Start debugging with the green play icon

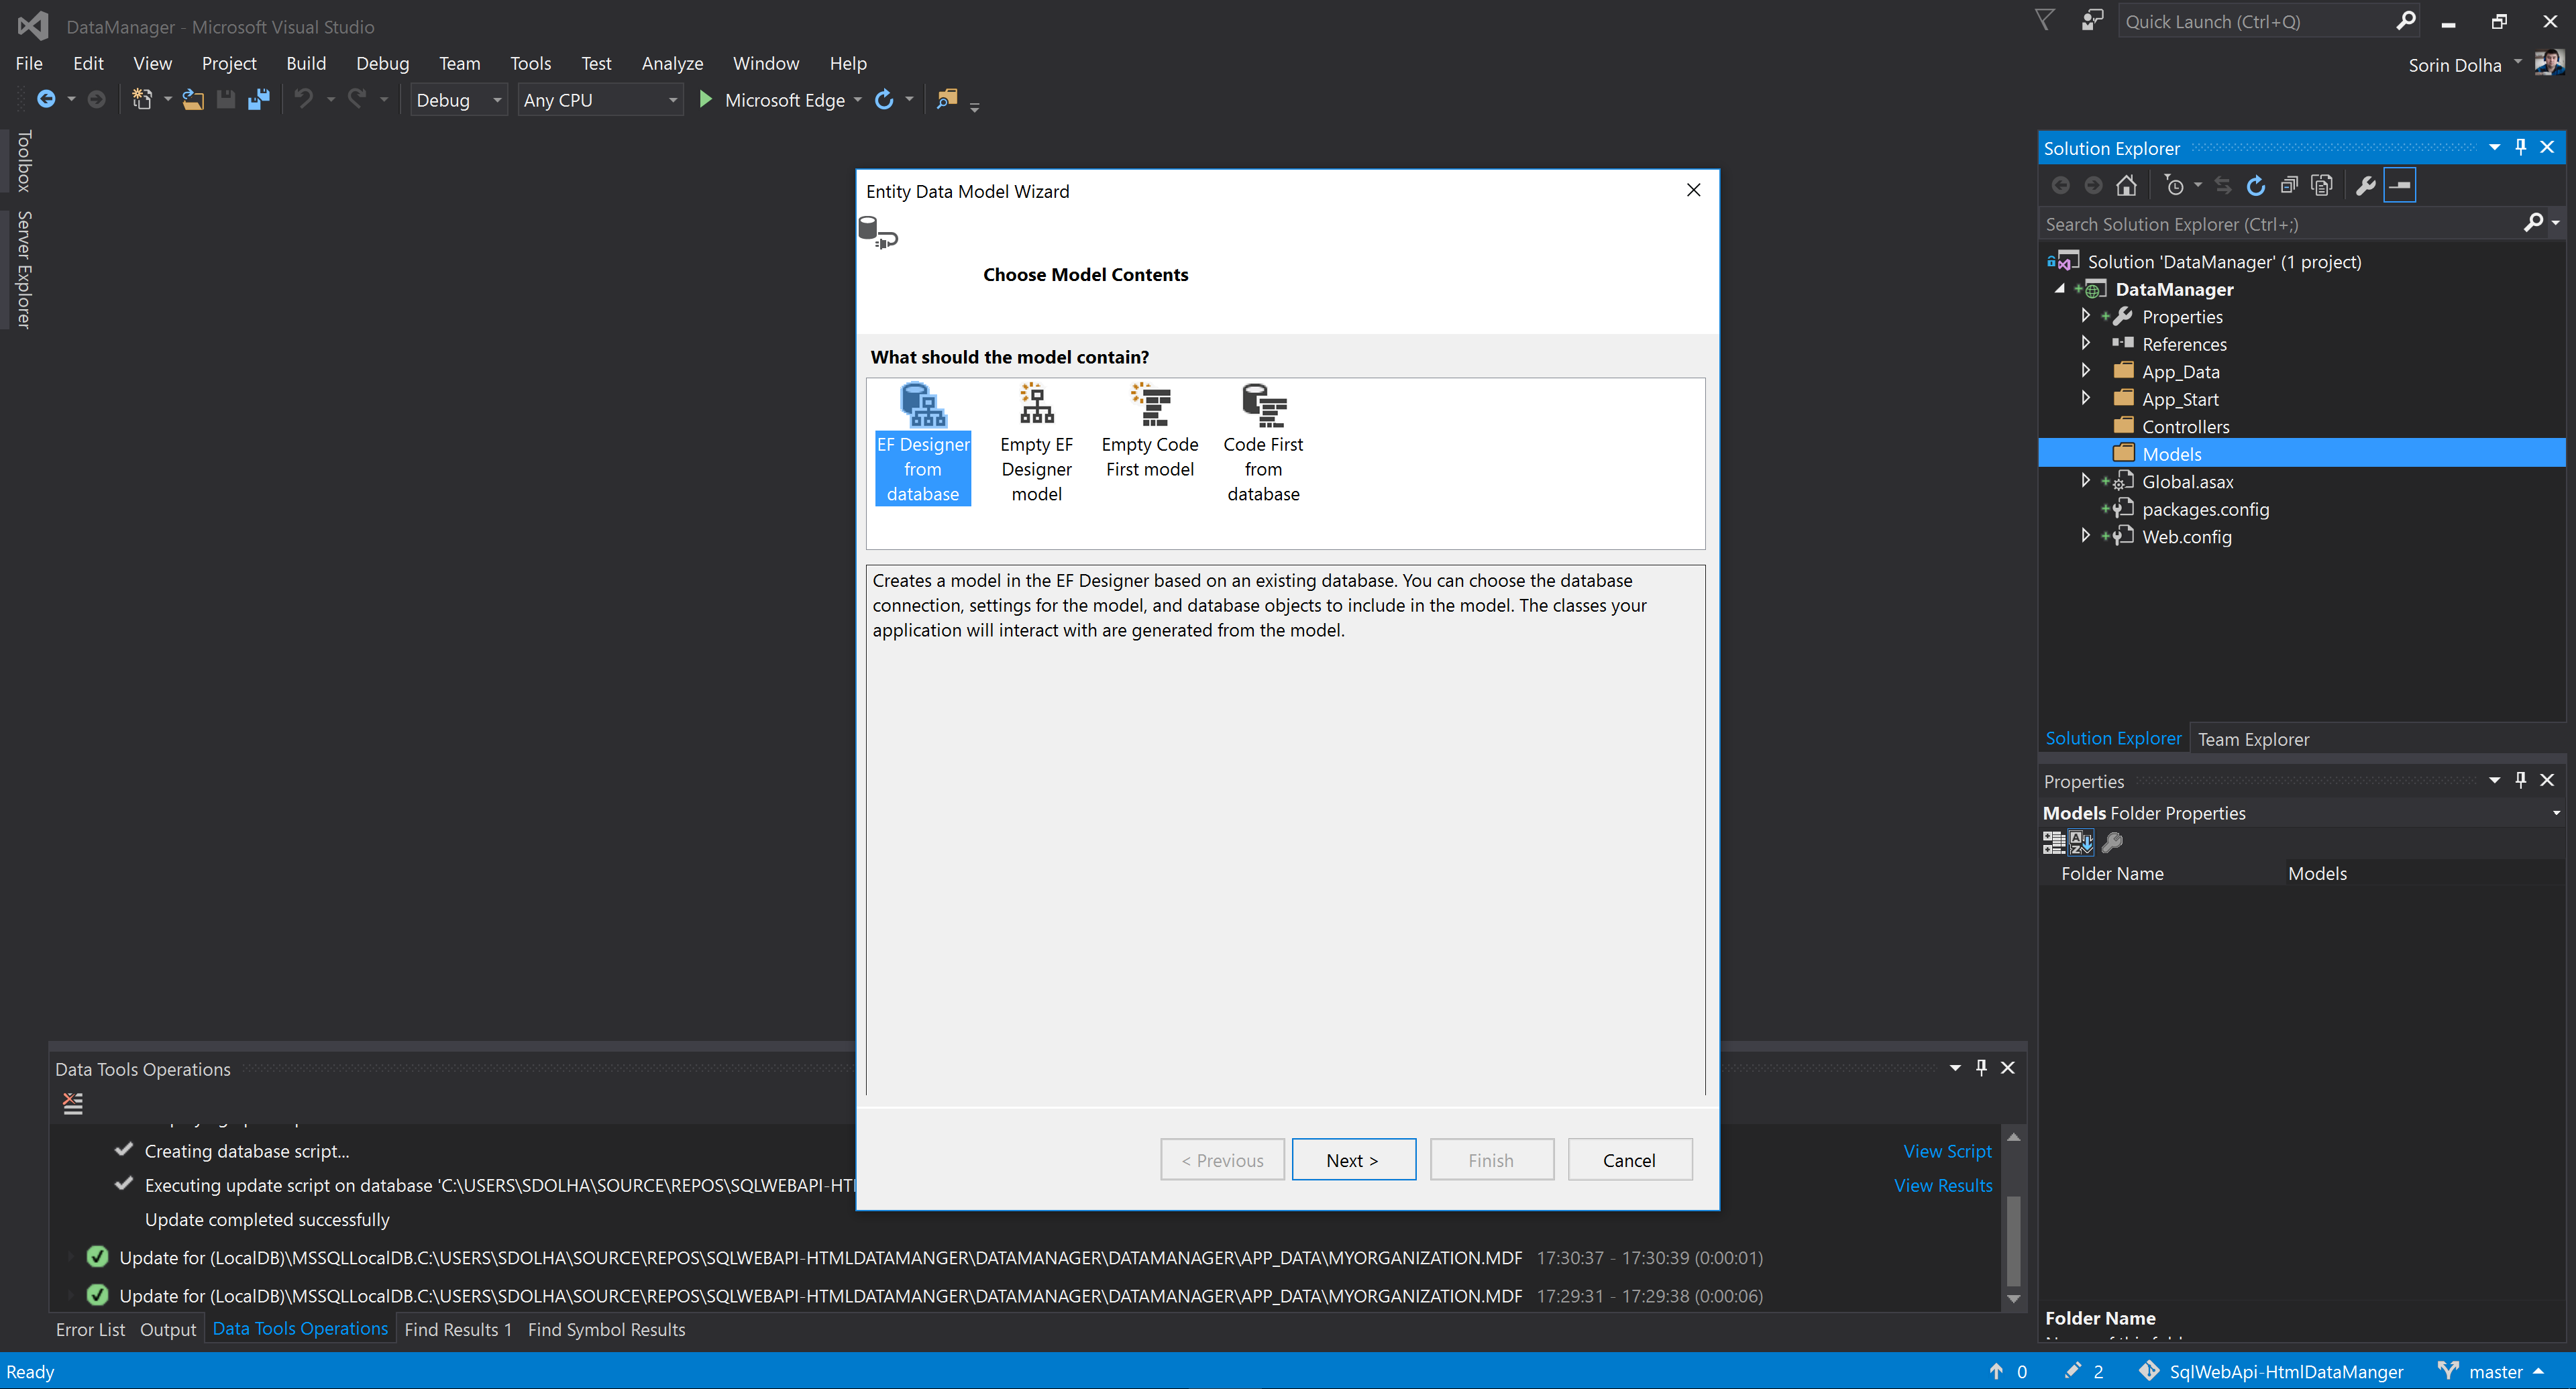click(705, 100)
